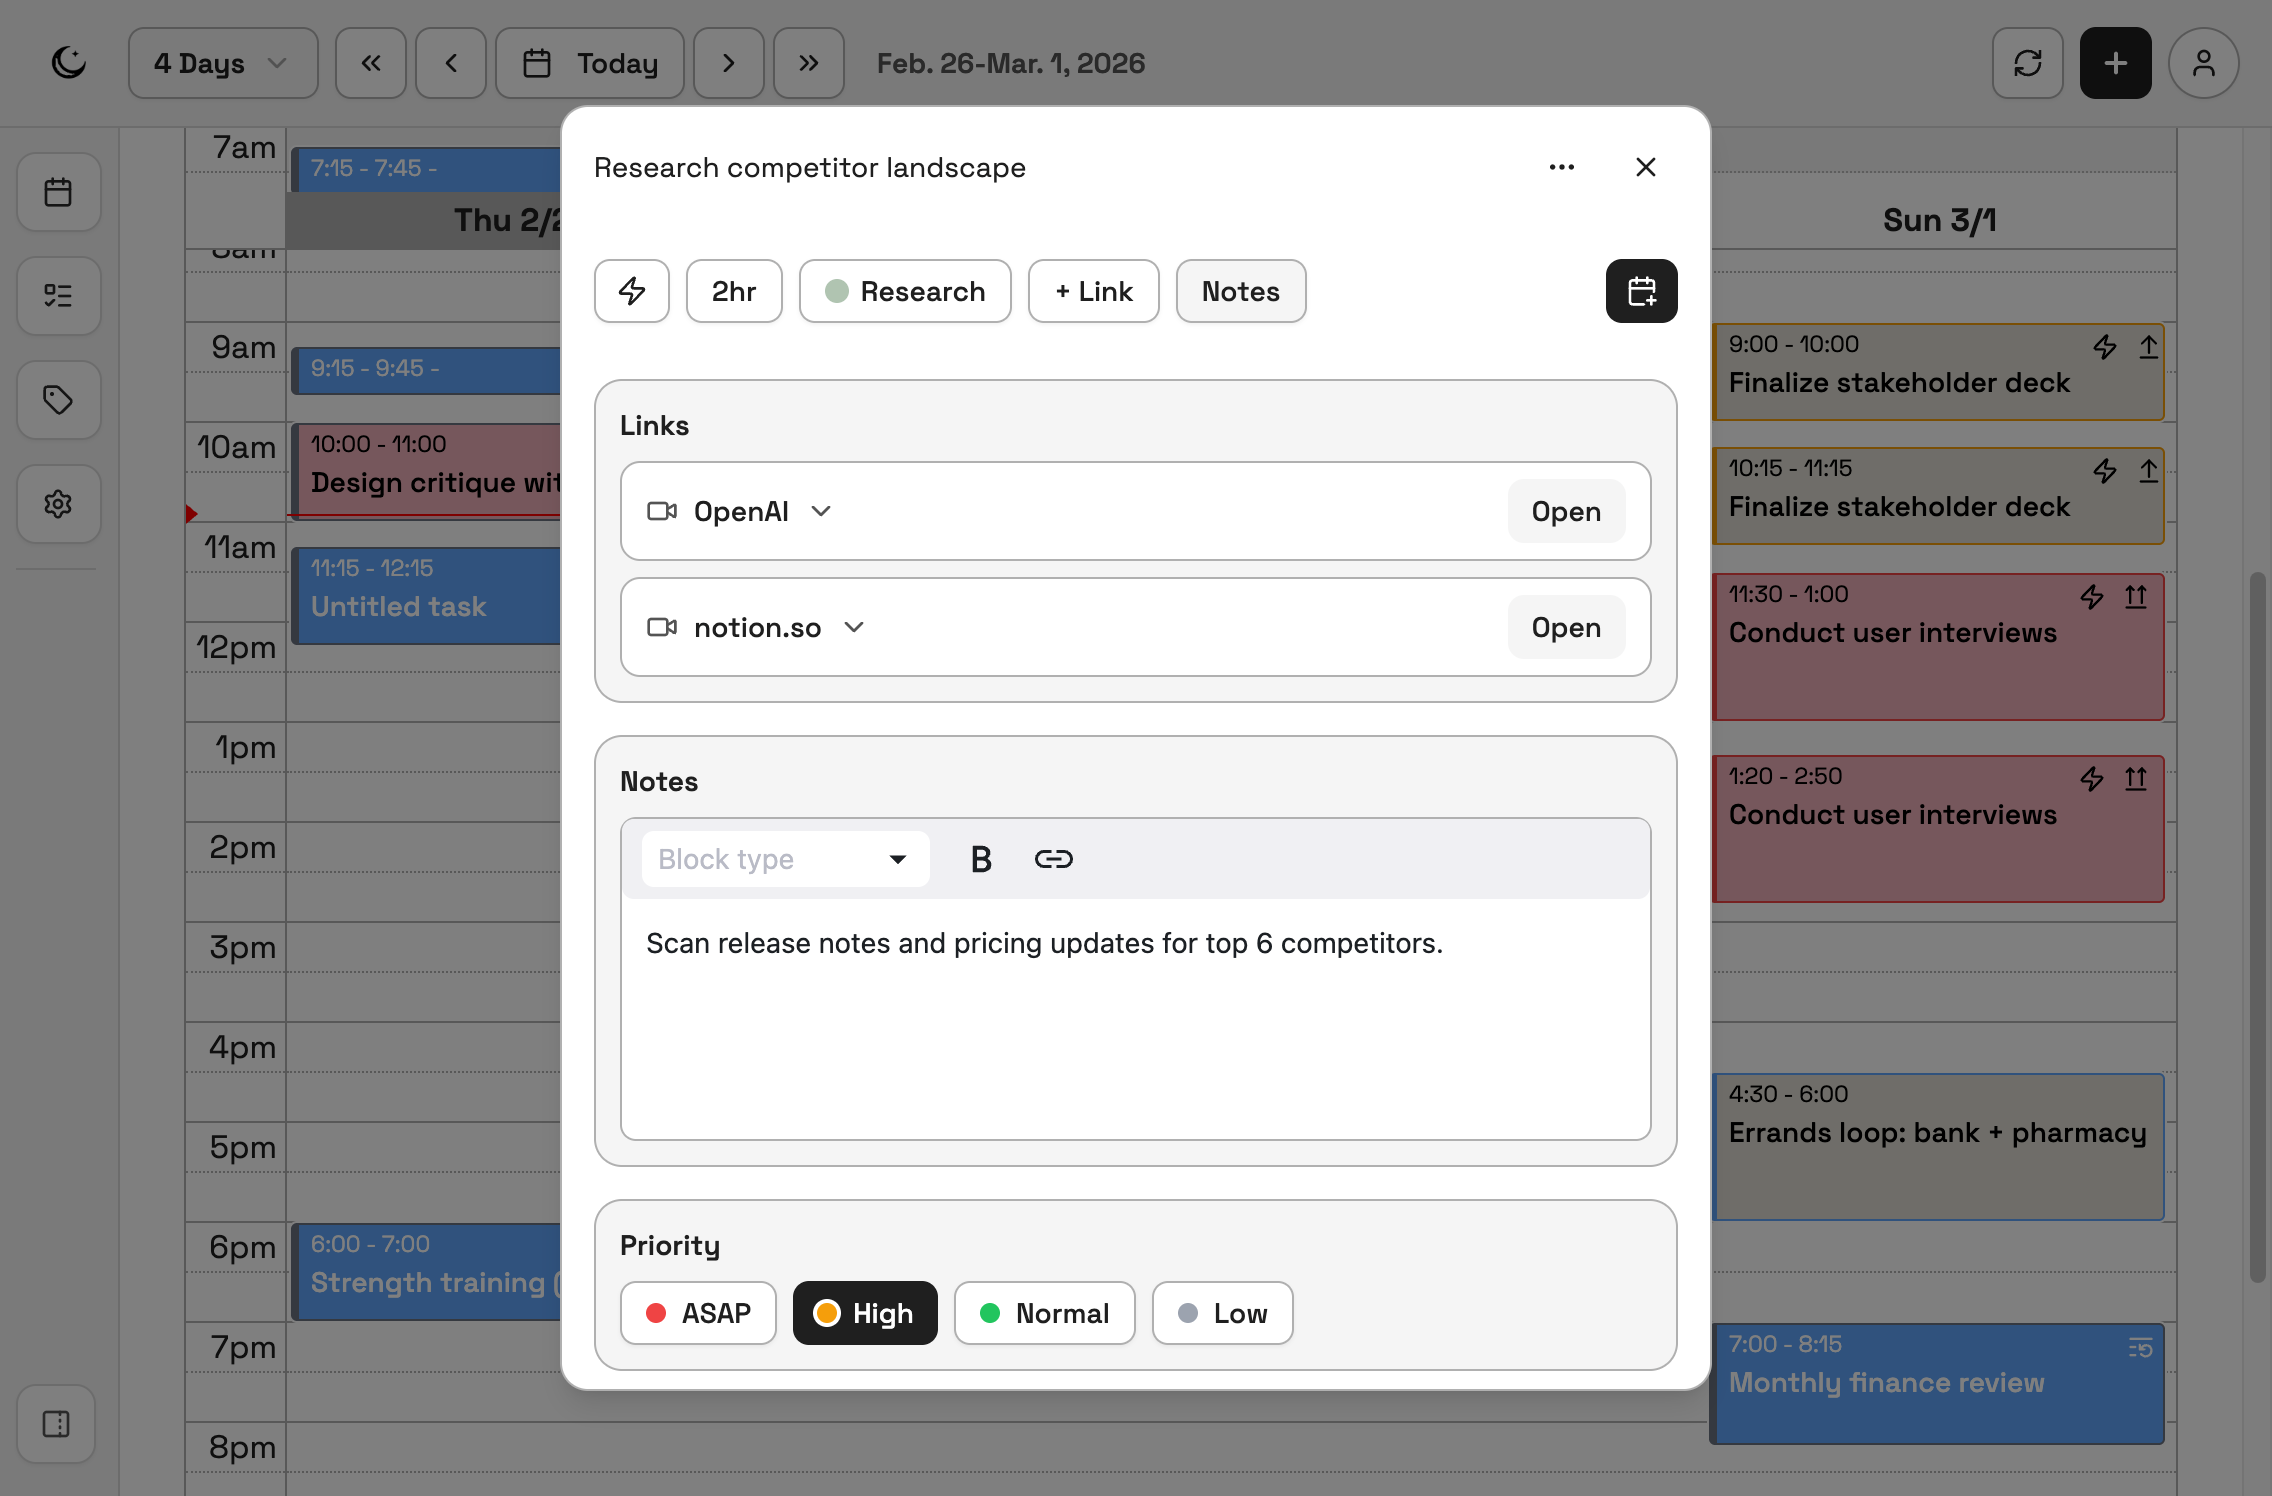Click the lightning auto-schedule icon in dialog

point(632,291)
